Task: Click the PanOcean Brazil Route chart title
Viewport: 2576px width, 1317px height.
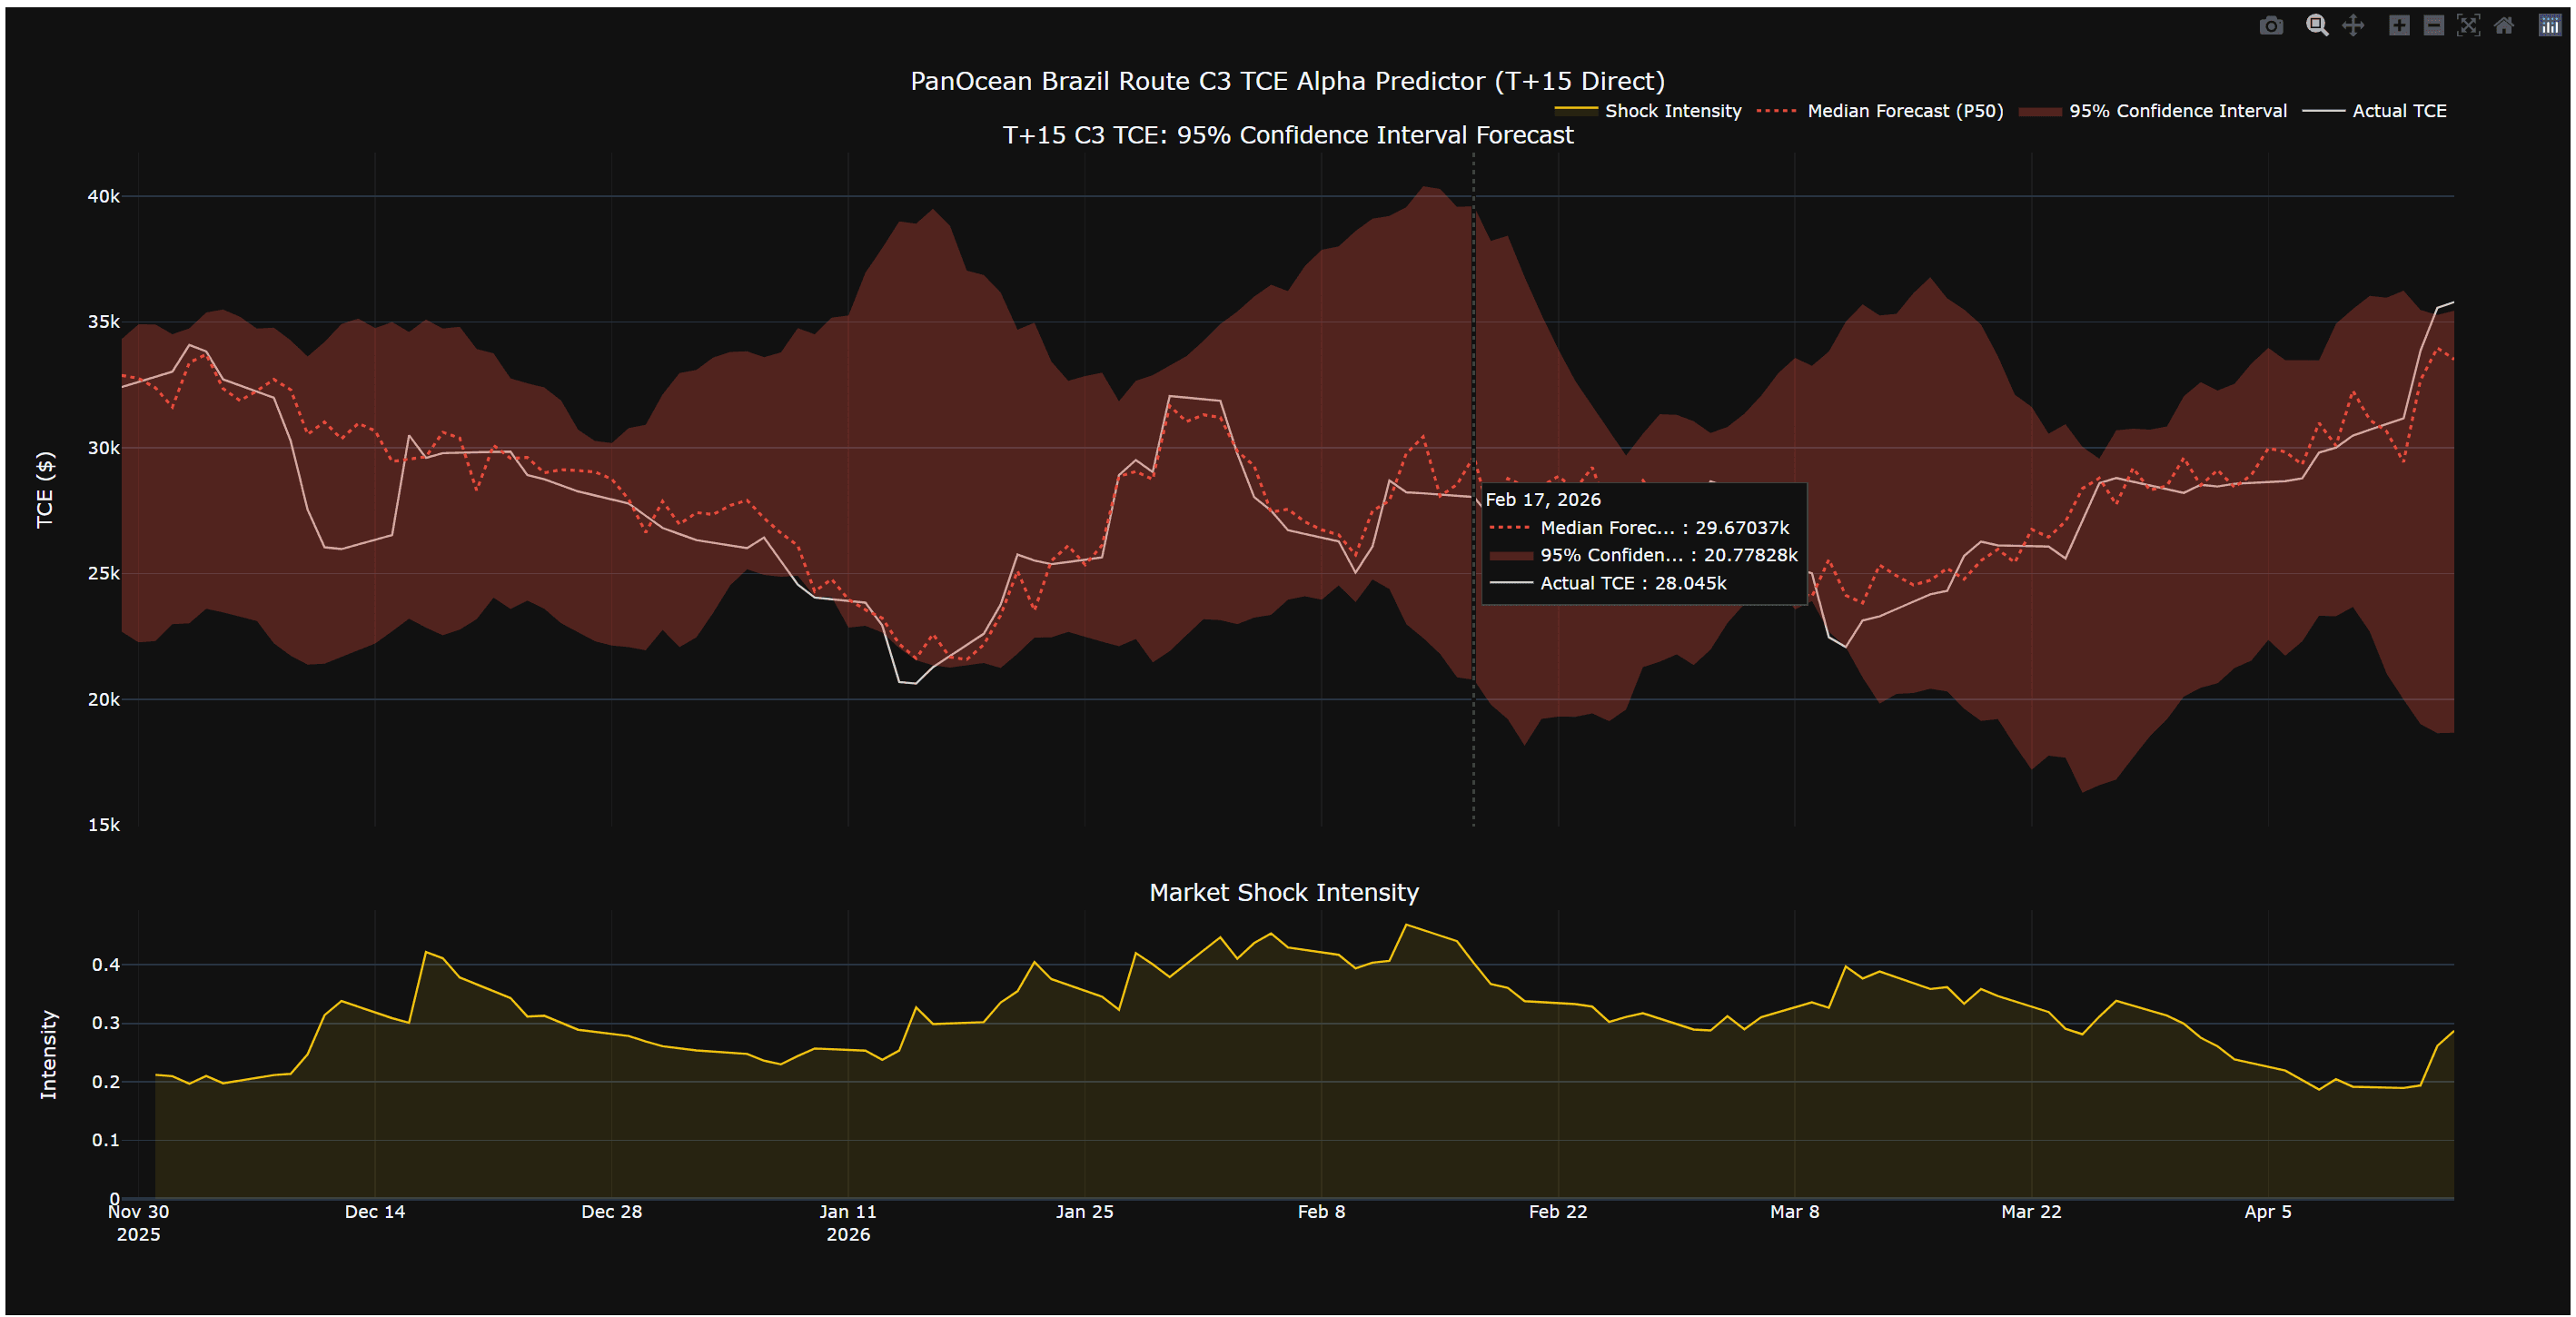Action: (1287, 81)
